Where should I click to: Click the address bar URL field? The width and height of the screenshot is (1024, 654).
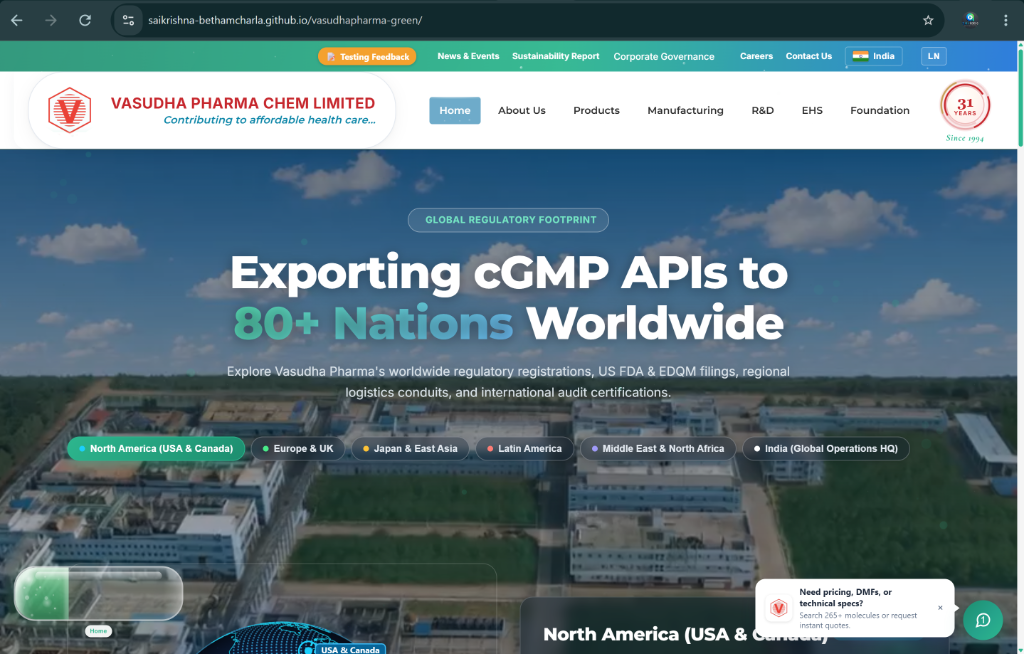(x=529, y=20)
